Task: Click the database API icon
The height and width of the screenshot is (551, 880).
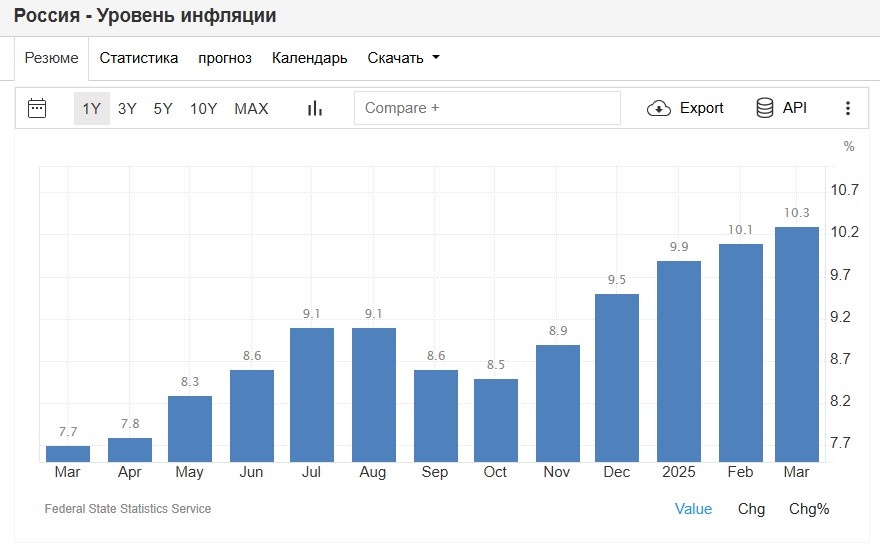Action: pyautogui.click(x=764, y=108)
